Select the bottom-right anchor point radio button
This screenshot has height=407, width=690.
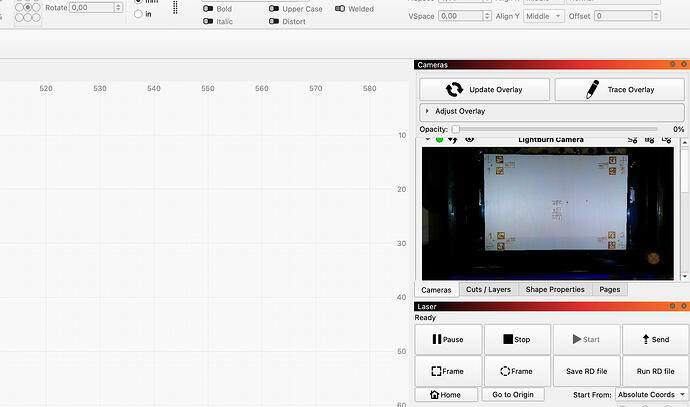(x=36, y=18)
